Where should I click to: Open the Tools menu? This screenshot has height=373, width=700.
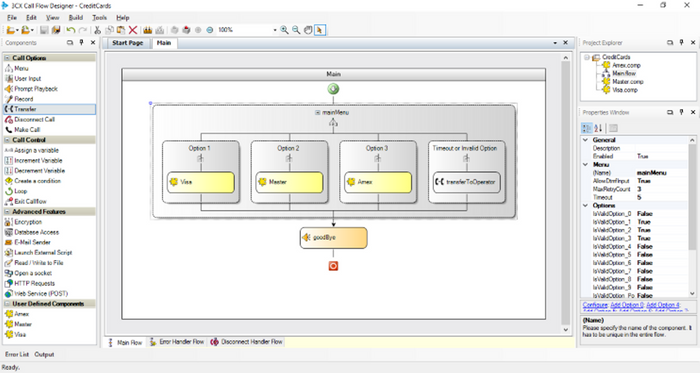(x=99, y=17)
